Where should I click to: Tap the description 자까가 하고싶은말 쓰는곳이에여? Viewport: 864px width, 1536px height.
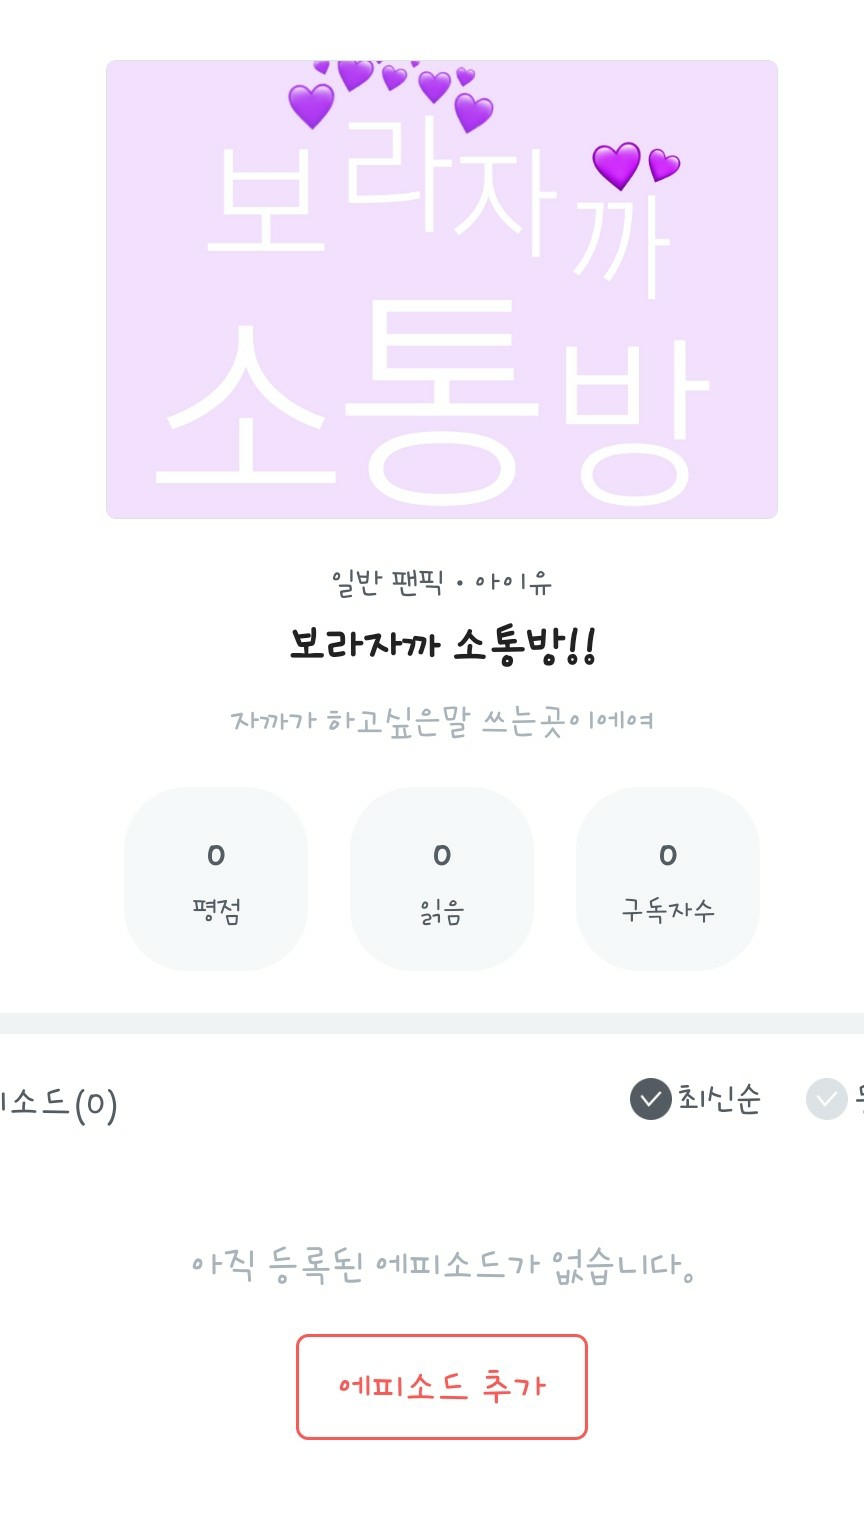point(441,720)
